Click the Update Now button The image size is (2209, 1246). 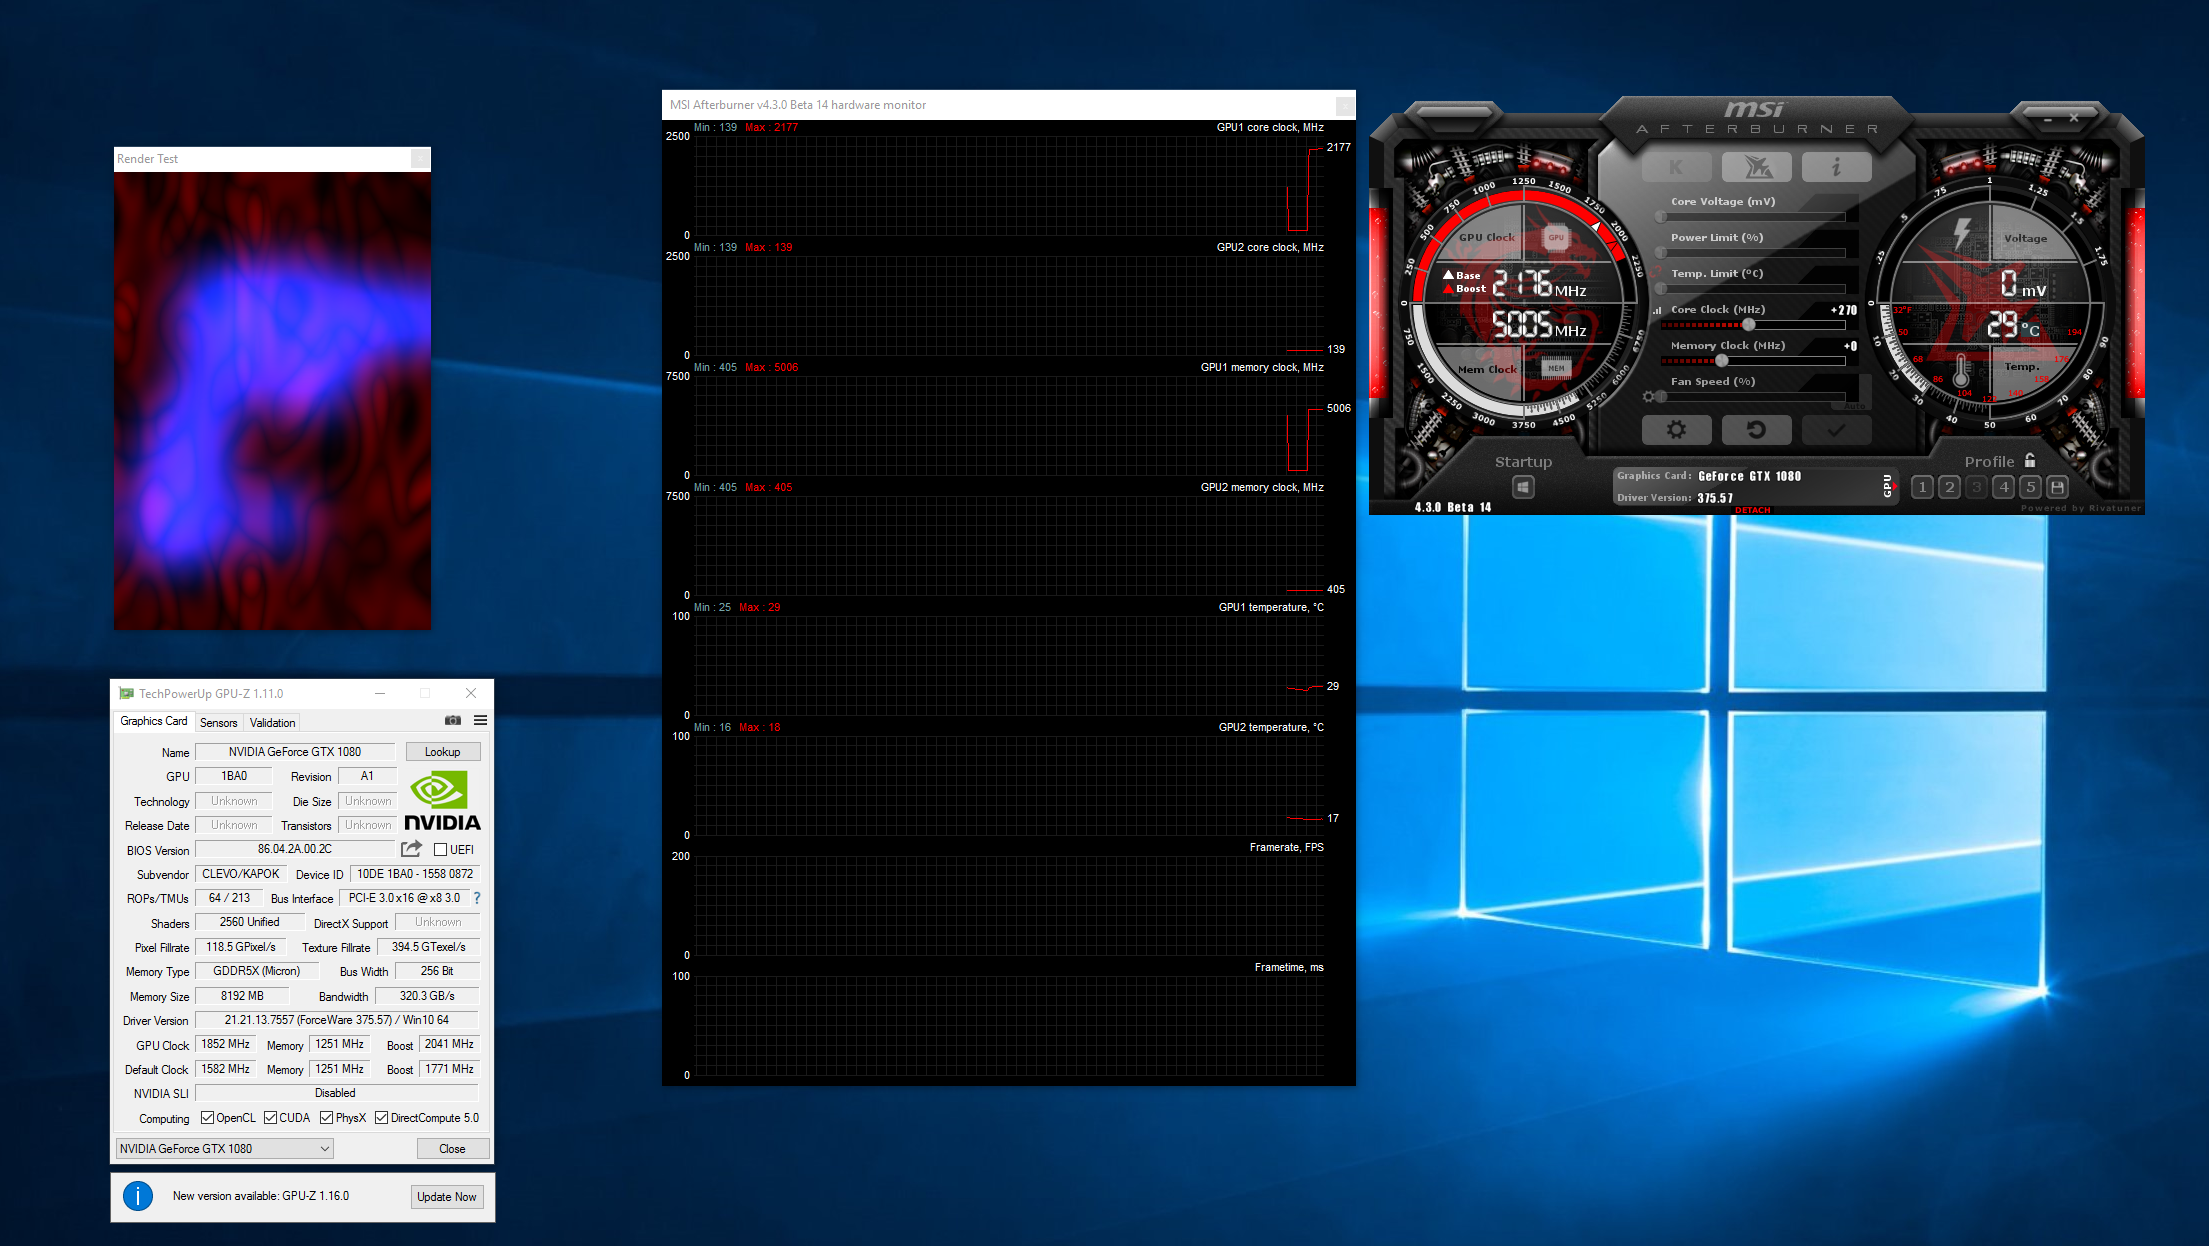click(x=447, y=1197)
